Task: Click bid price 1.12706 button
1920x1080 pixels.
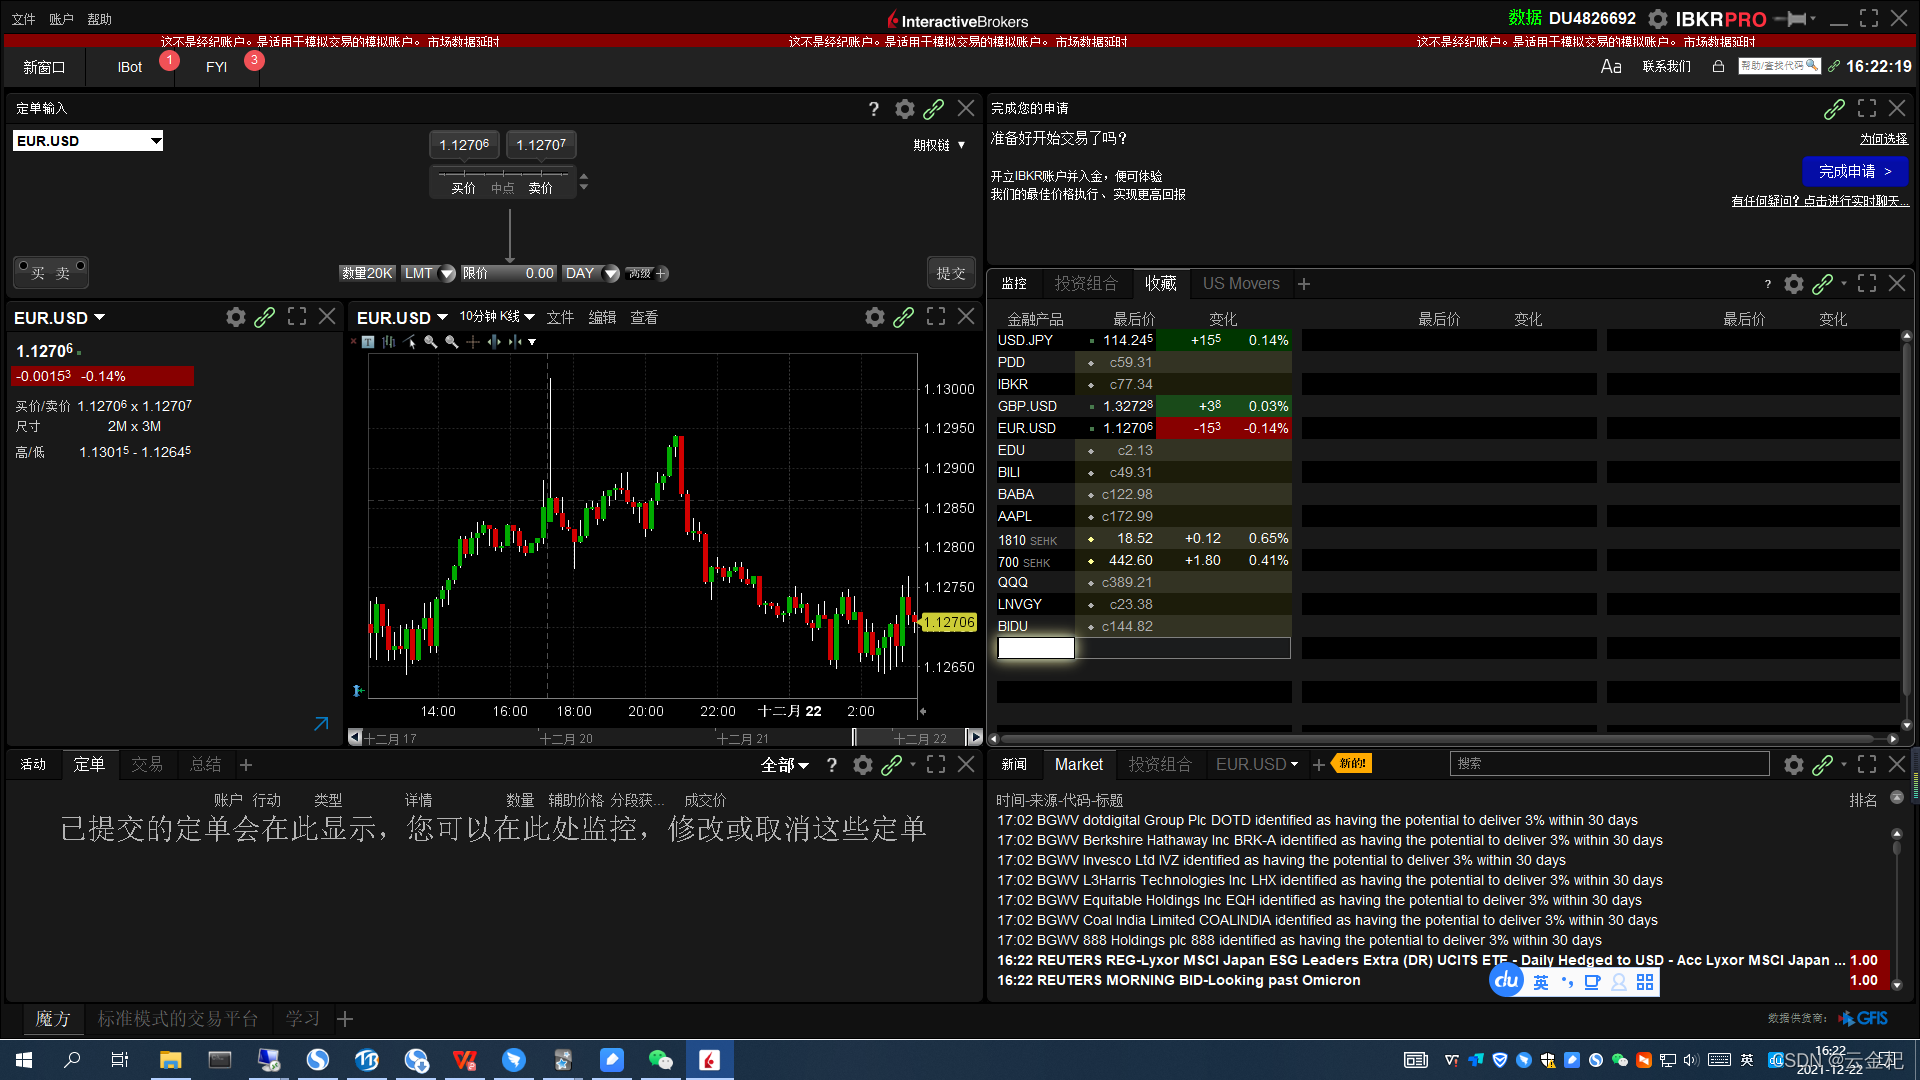Action: 465,145
